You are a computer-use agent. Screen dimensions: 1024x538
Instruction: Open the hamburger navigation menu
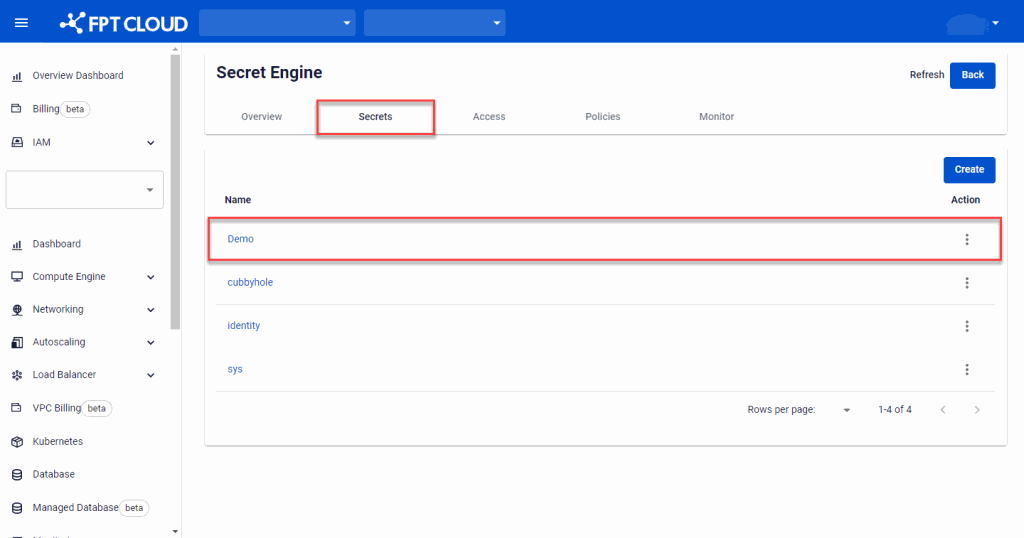[21, 23]
